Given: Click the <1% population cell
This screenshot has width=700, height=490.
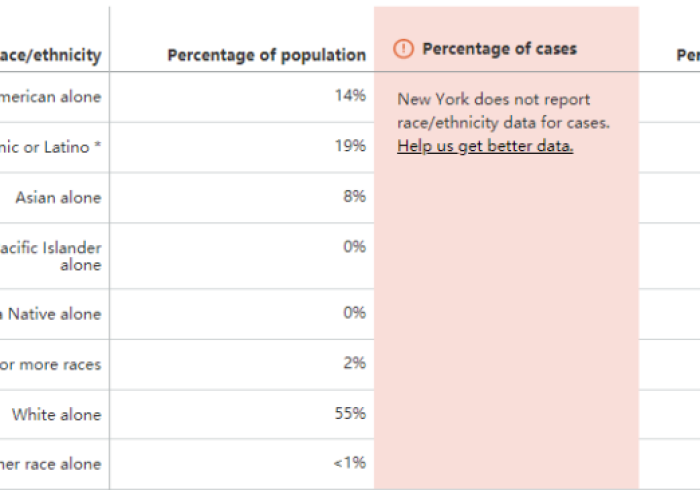Looking at the screenshot, I should (x=350, y=463).
